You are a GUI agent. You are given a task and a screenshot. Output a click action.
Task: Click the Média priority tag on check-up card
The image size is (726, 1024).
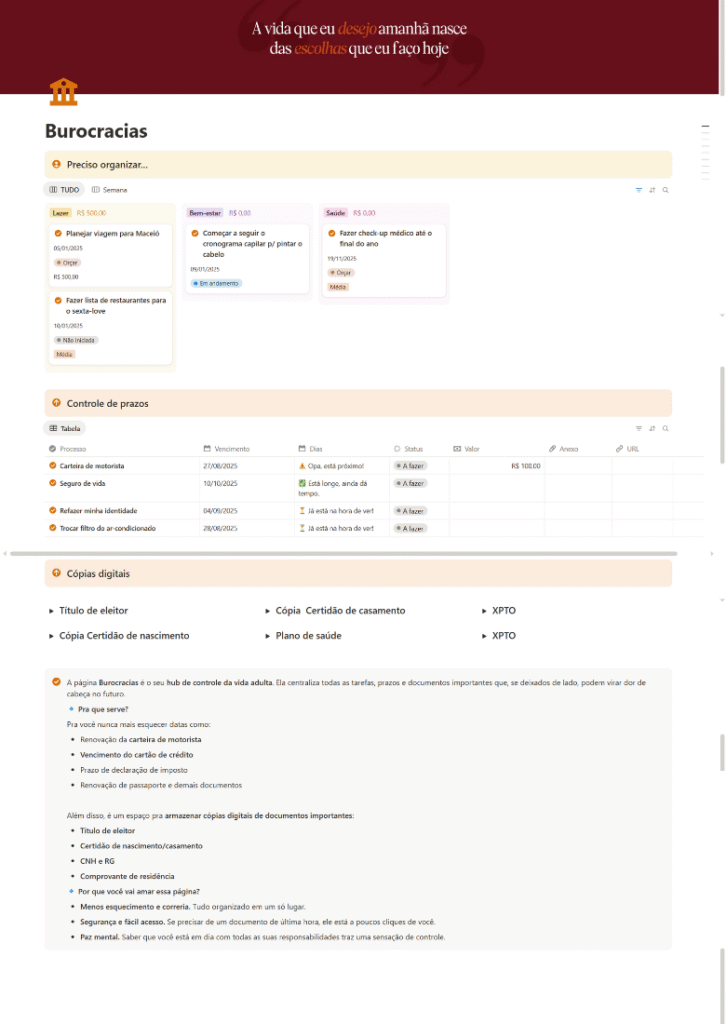point(338,287)
